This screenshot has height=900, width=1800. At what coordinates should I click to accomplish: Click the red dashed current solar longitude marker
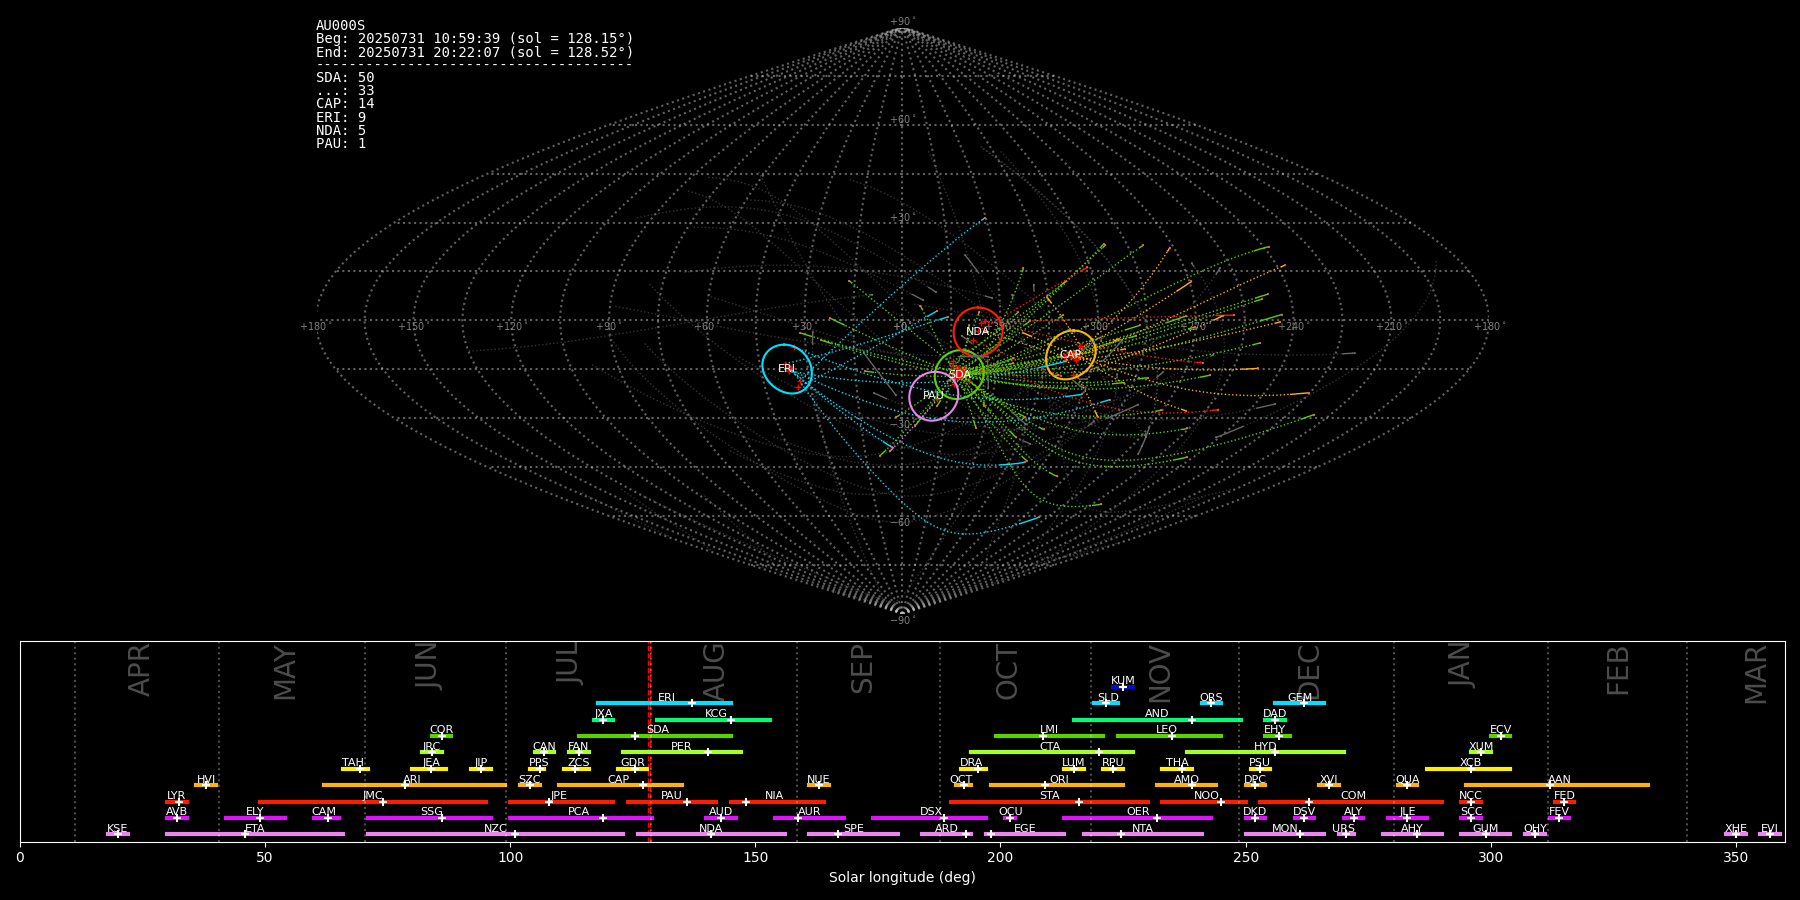coord(650,741)
